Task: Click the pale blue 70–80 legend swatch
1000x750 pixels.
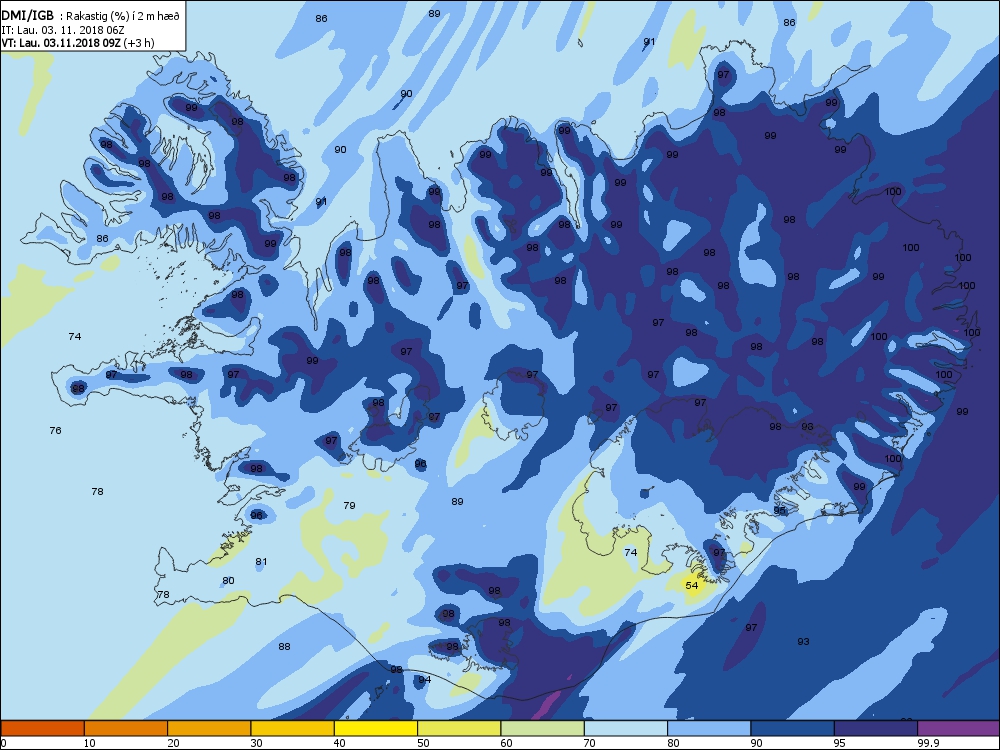Action: pos(626,728)
